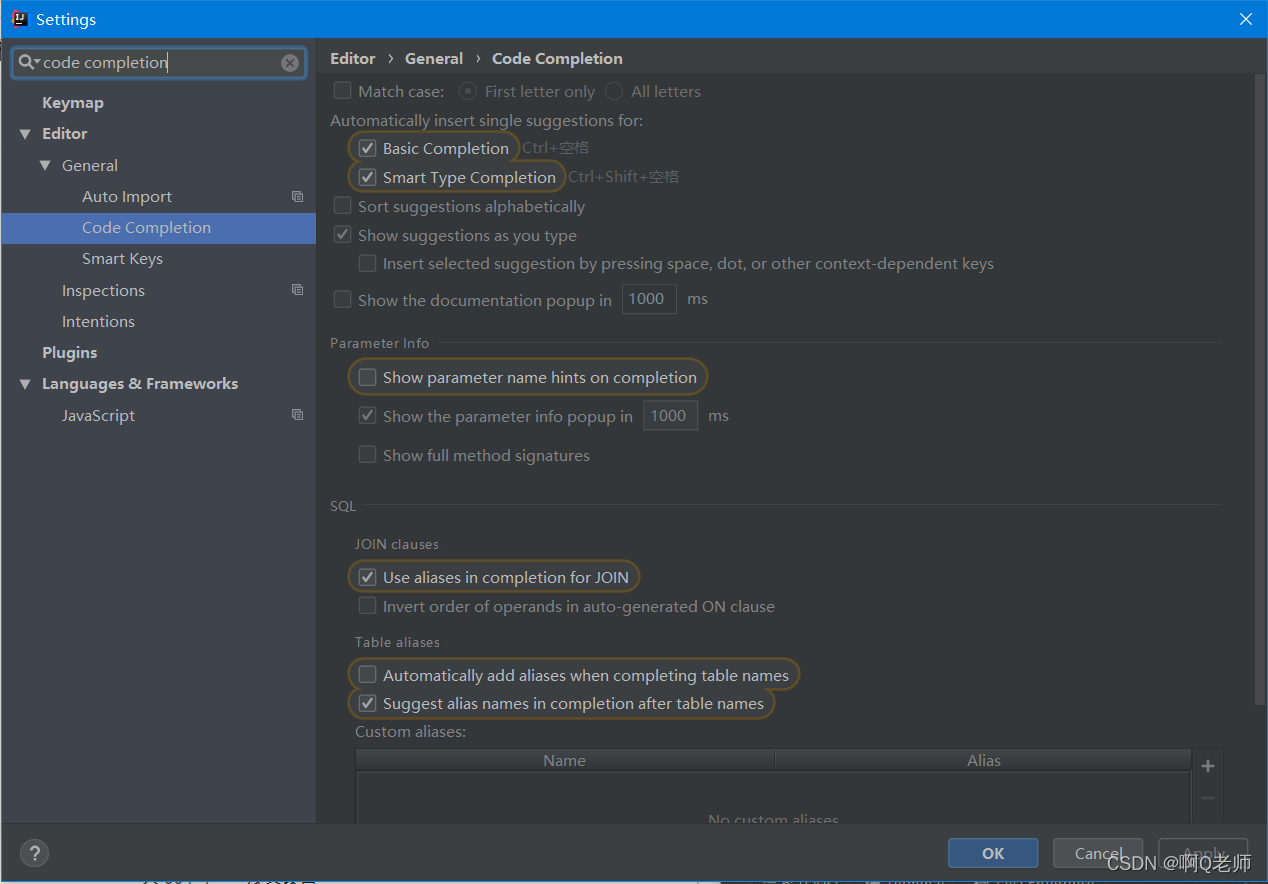This screenshot has height=884, width=1268.
Task: Open the Intentions settings page
Action: (x=98, y=322)
